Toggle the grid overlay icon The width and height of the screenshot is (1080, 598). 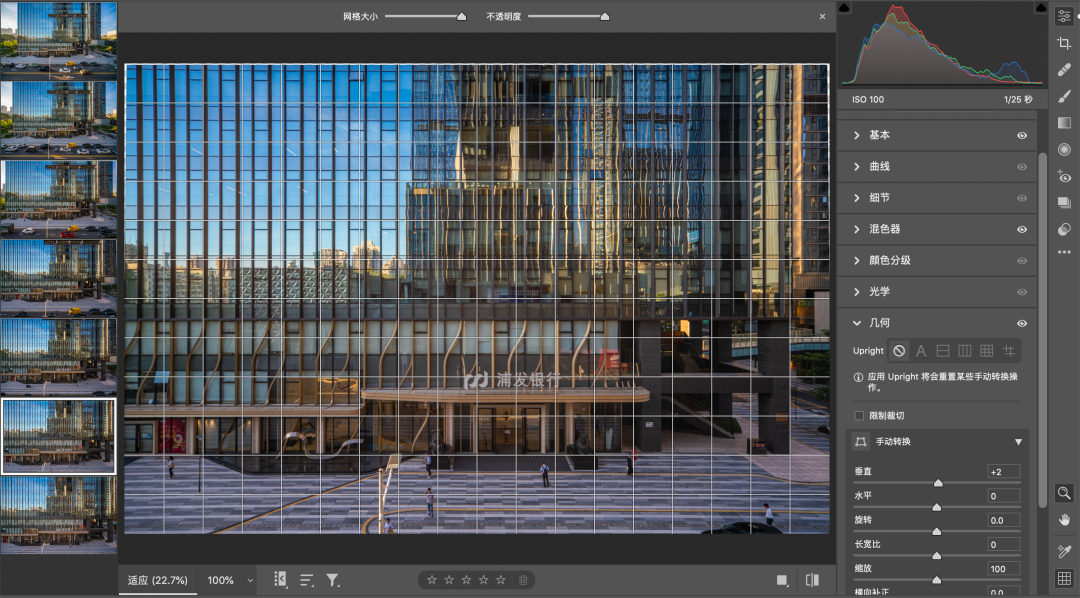(x=1064, y=578)
